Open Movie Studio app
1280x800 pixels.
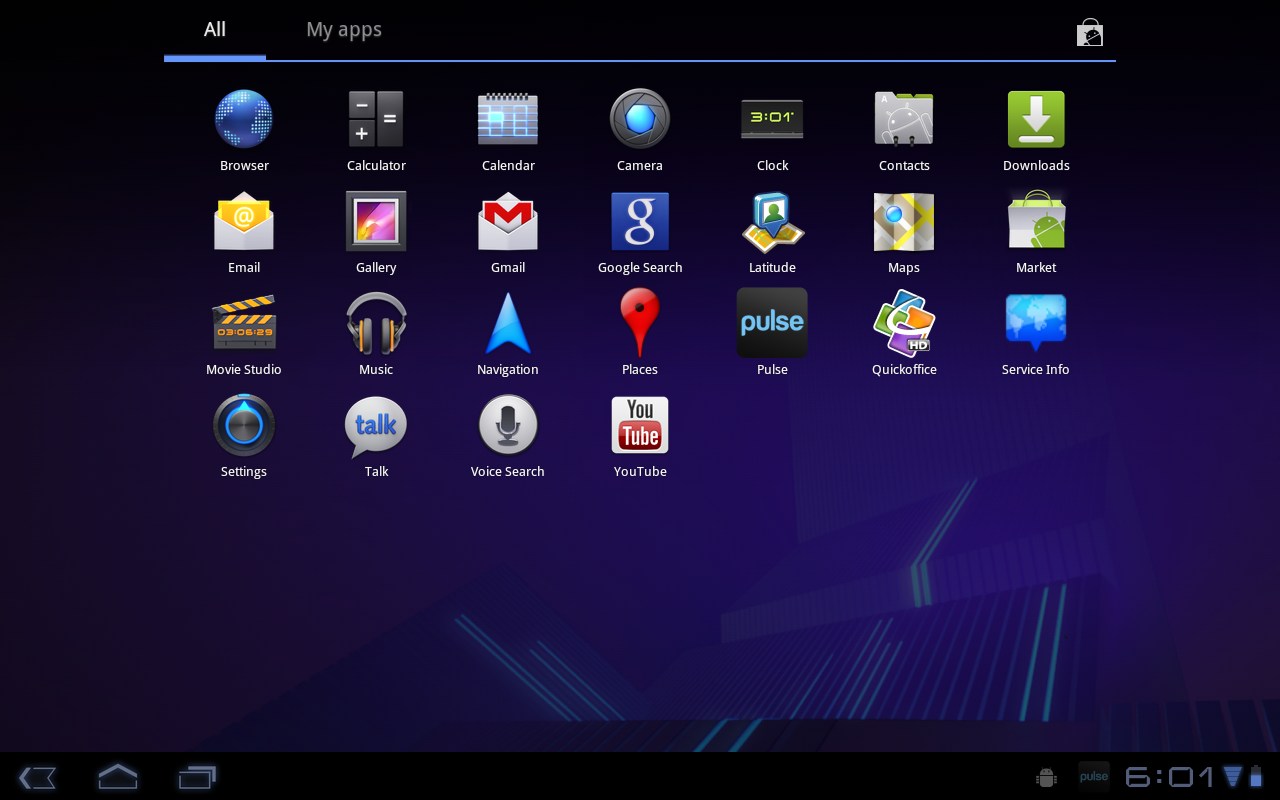244,324
